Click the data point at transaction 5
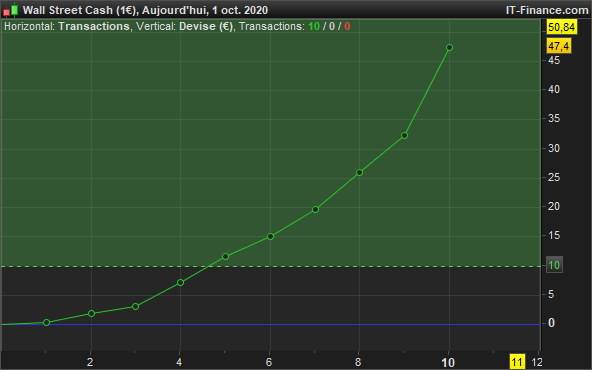 click(225, 256)
